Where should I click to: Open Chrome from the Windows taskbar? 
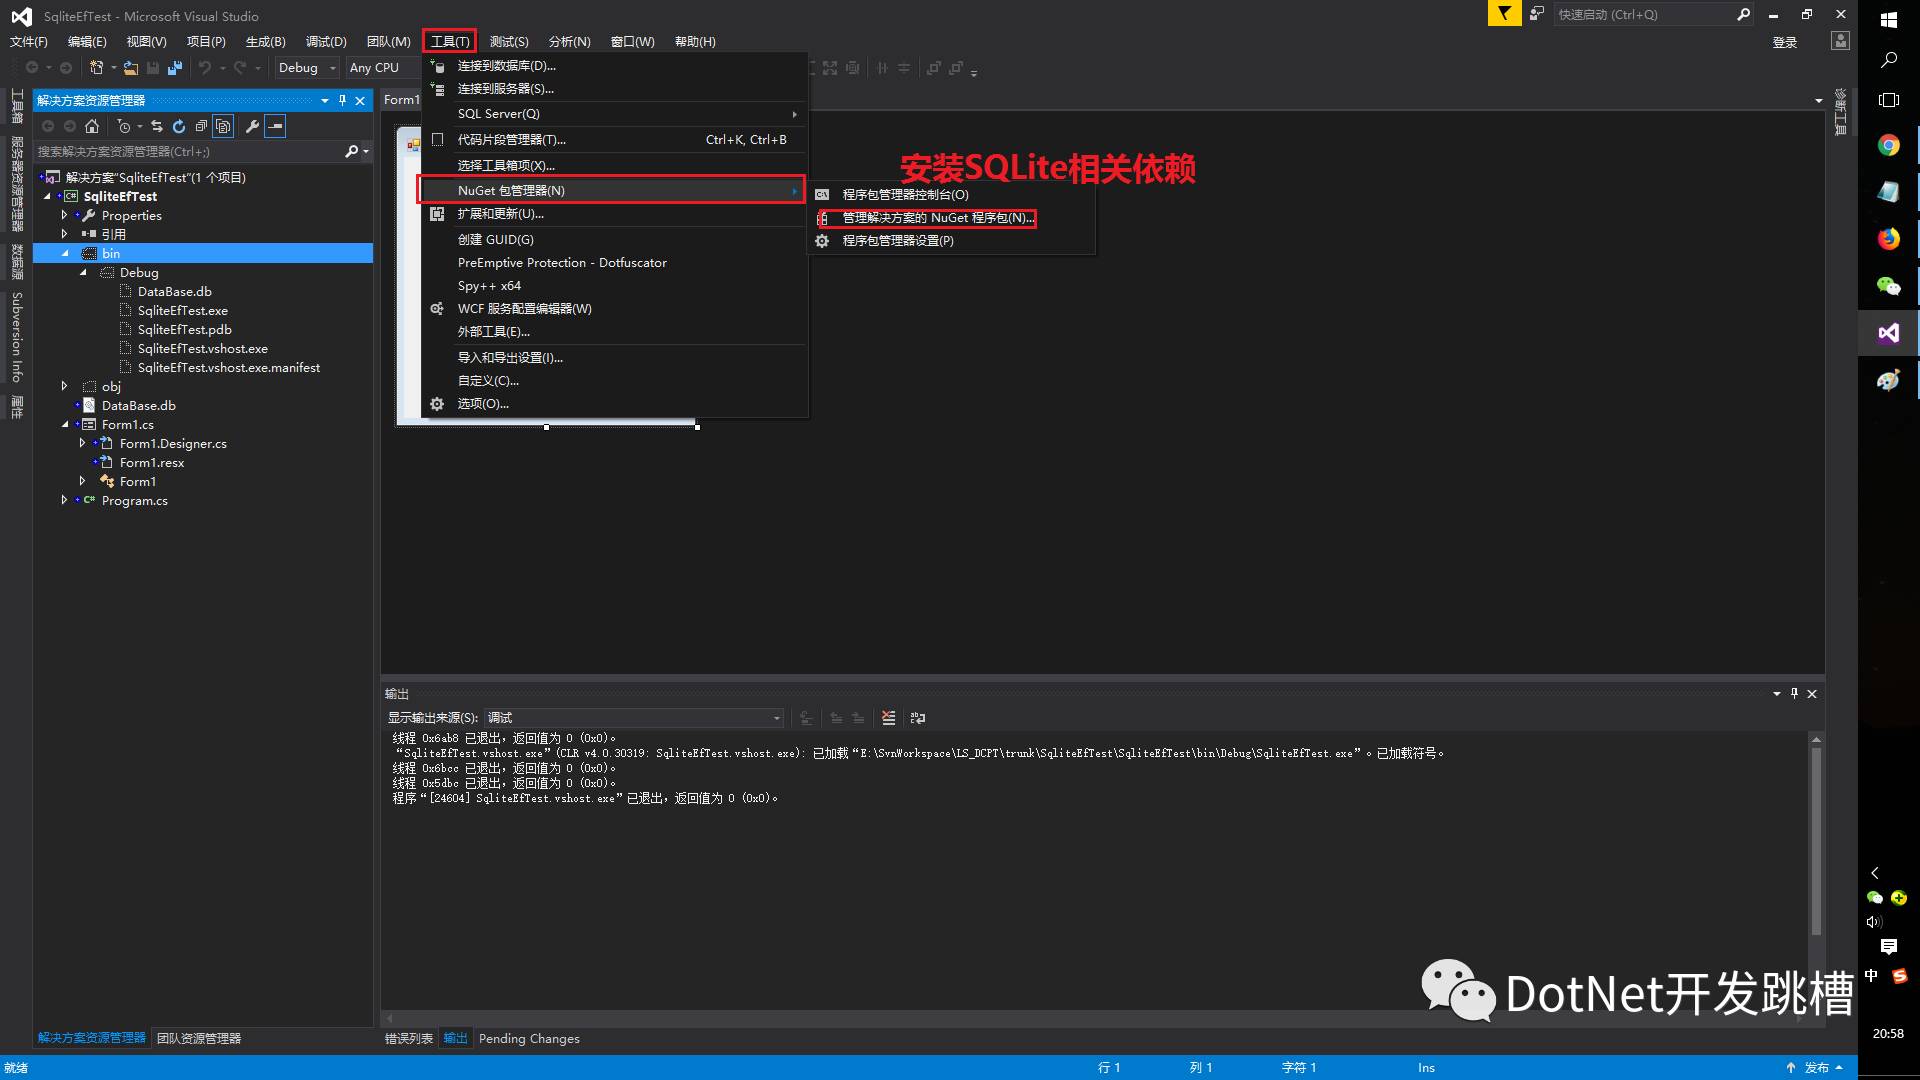click(x=1888, y=145)
